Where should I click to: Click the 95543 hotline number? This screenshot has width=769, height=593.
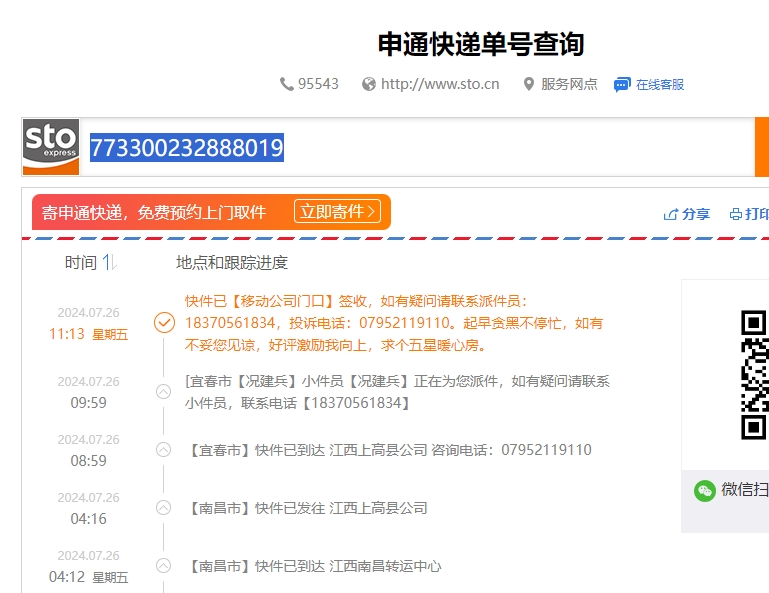318,84
